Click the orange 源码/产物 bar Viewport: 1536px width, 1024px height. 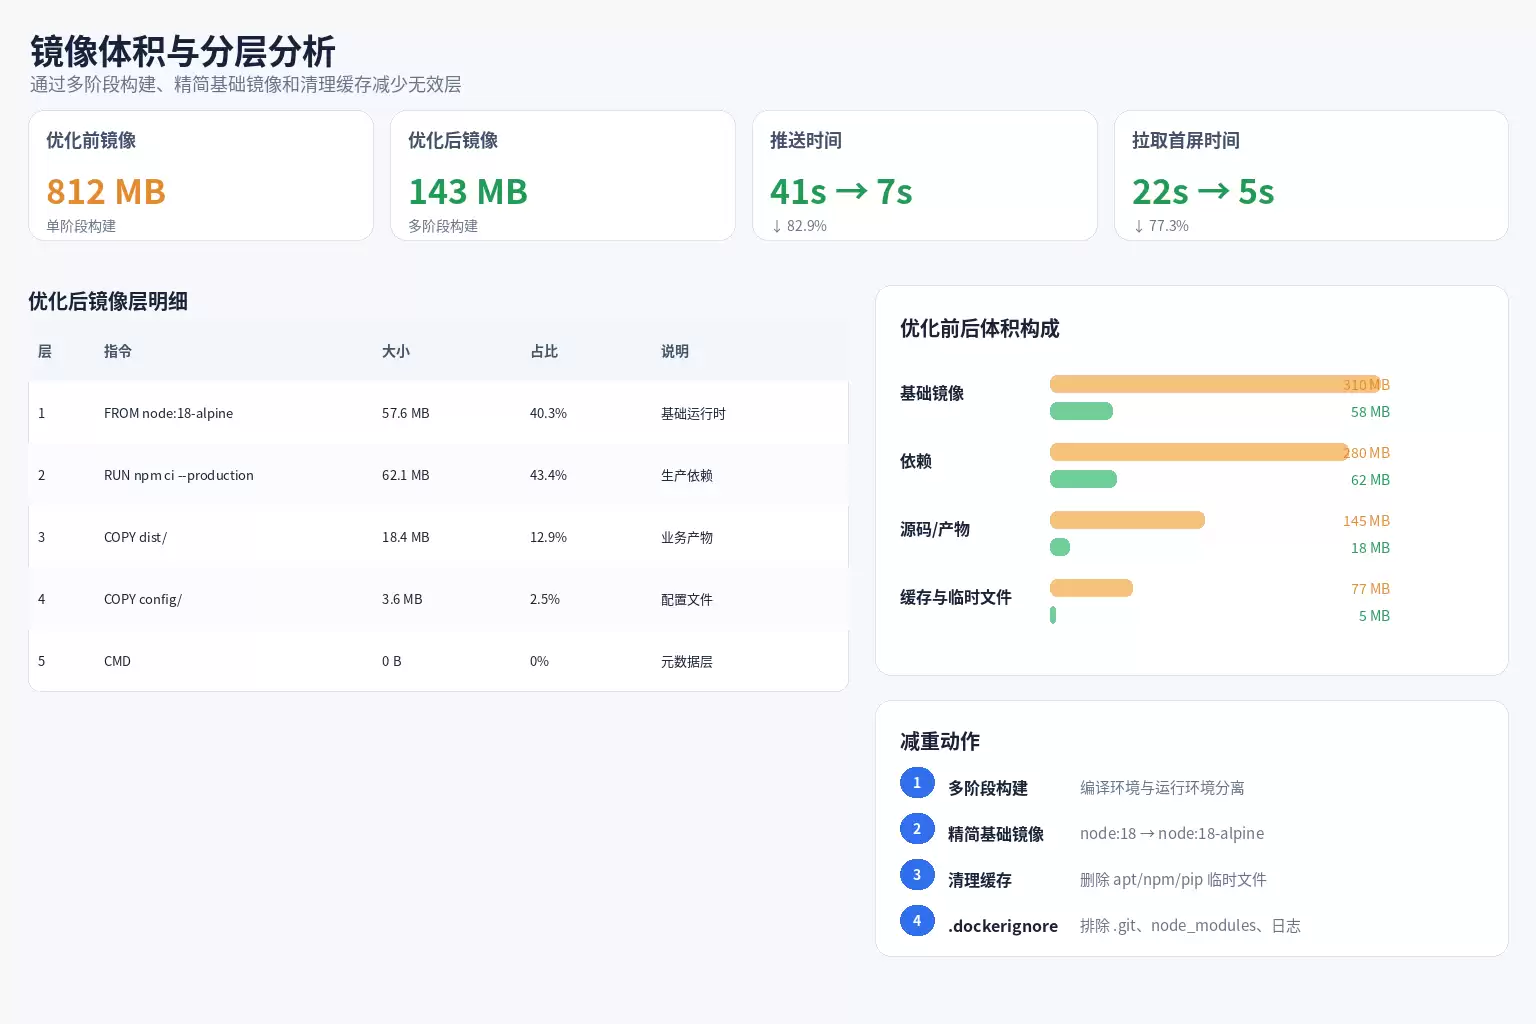tap(1127, 520)
